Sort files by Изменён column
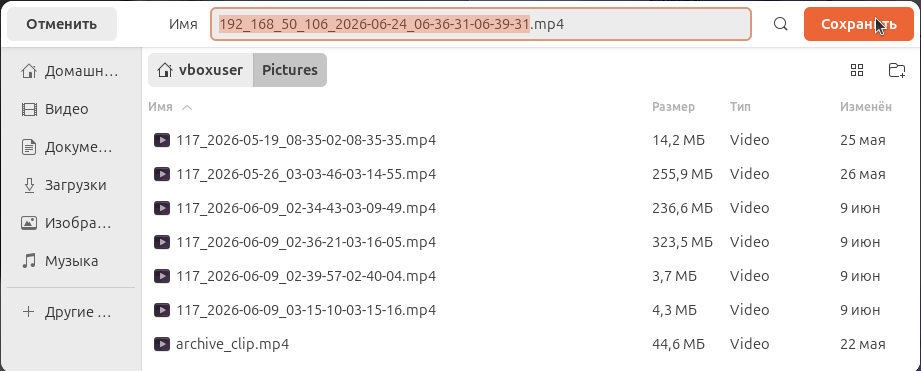 tap(866, 107)
